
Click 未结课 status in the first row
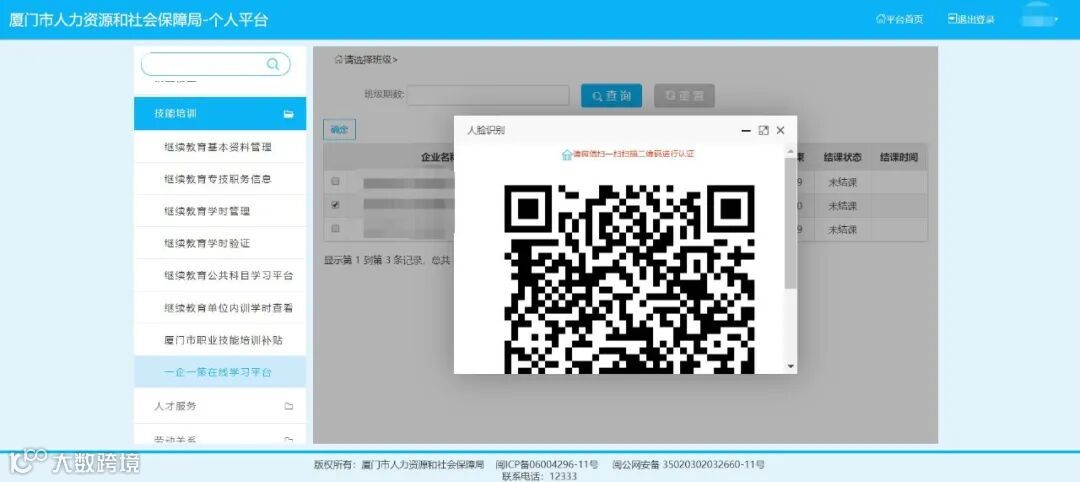pyautogui.click(x=842, y=182)
